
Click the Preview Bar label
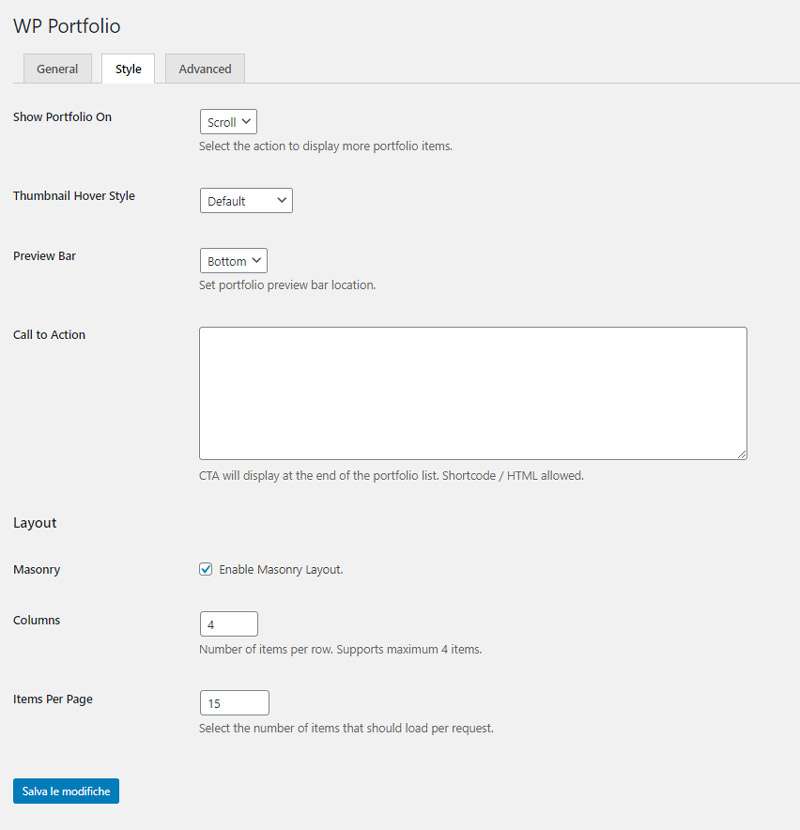coord(44,256)
